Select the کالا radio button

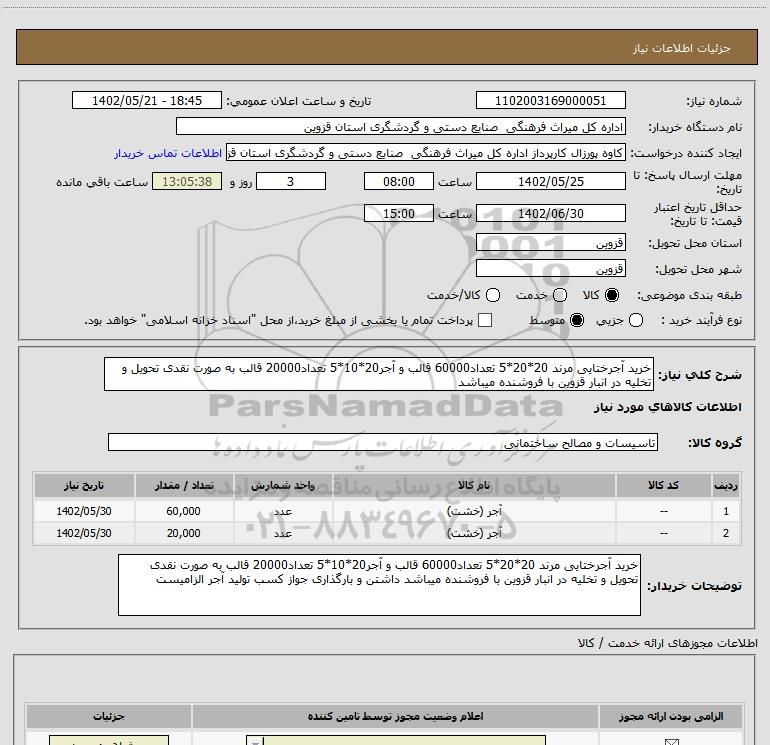point(612,295)
